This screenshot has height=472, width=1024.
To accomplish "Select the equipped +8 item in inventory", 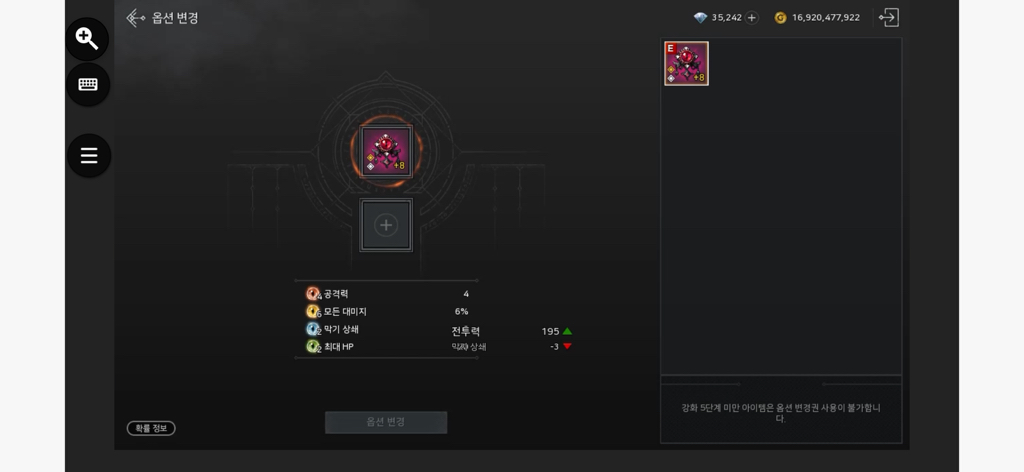I will point(686,63).
